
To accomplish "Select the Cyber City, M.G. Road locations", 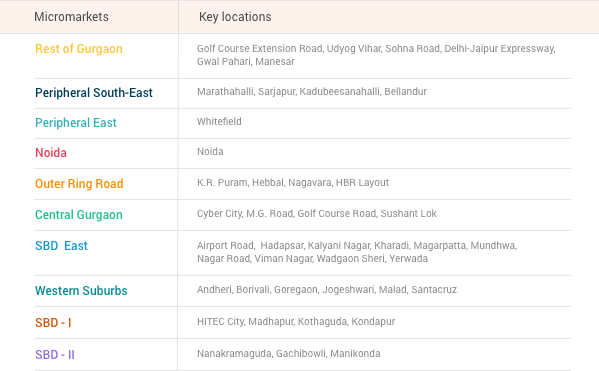I will pyautogui.click(x=317, y=214).
